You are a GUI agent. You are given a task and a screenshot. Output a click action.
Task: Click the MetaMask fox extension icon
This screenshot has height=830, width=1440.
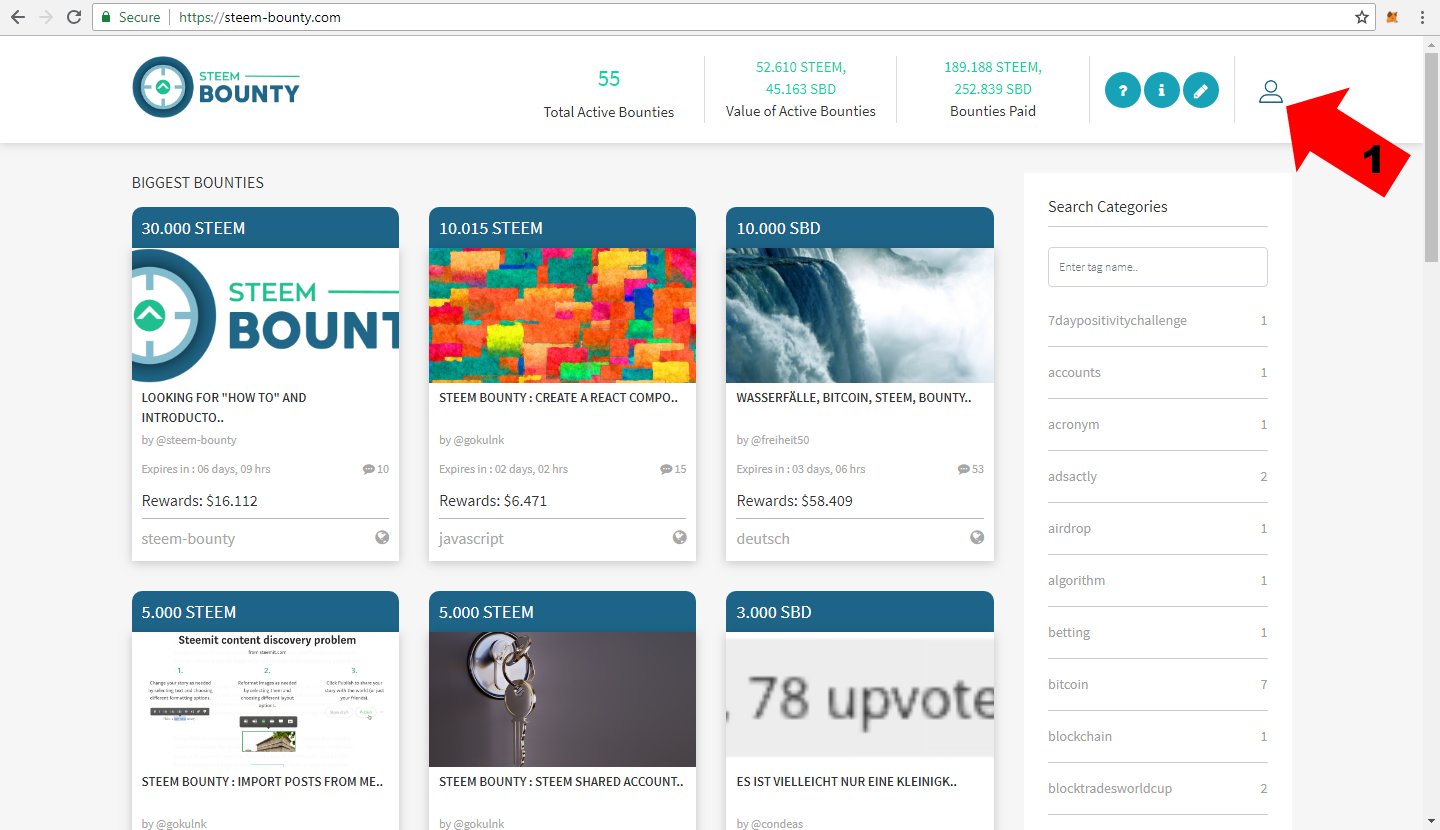click(x=1393, y=17)
